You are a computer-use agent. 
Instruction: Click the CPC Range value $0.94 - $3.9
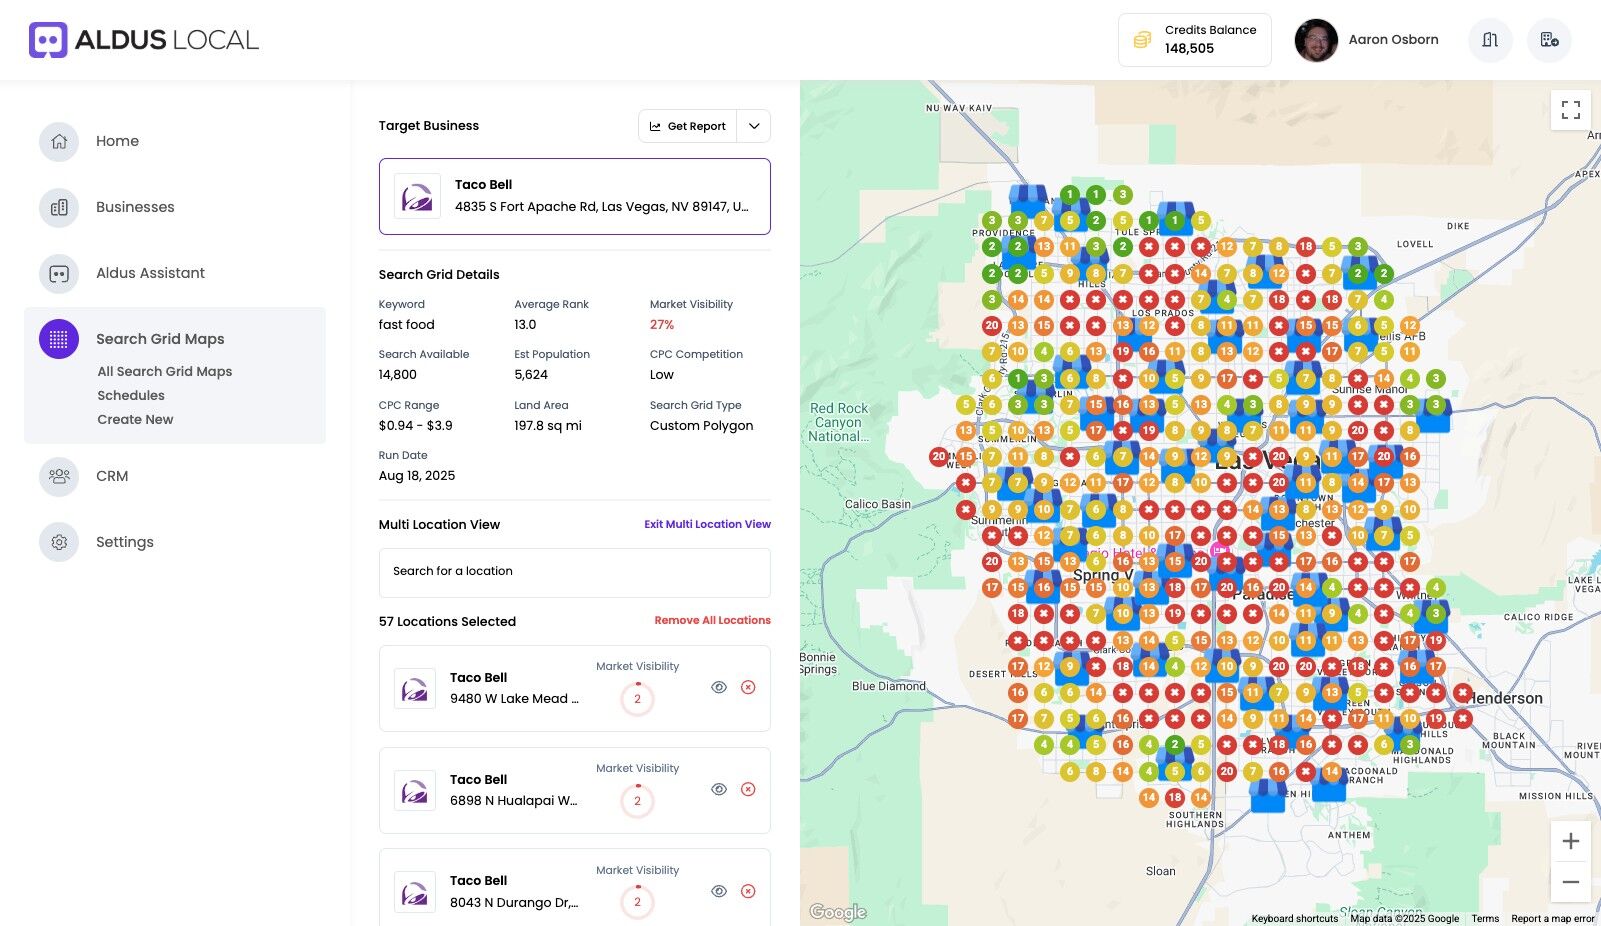click(416, 426)
